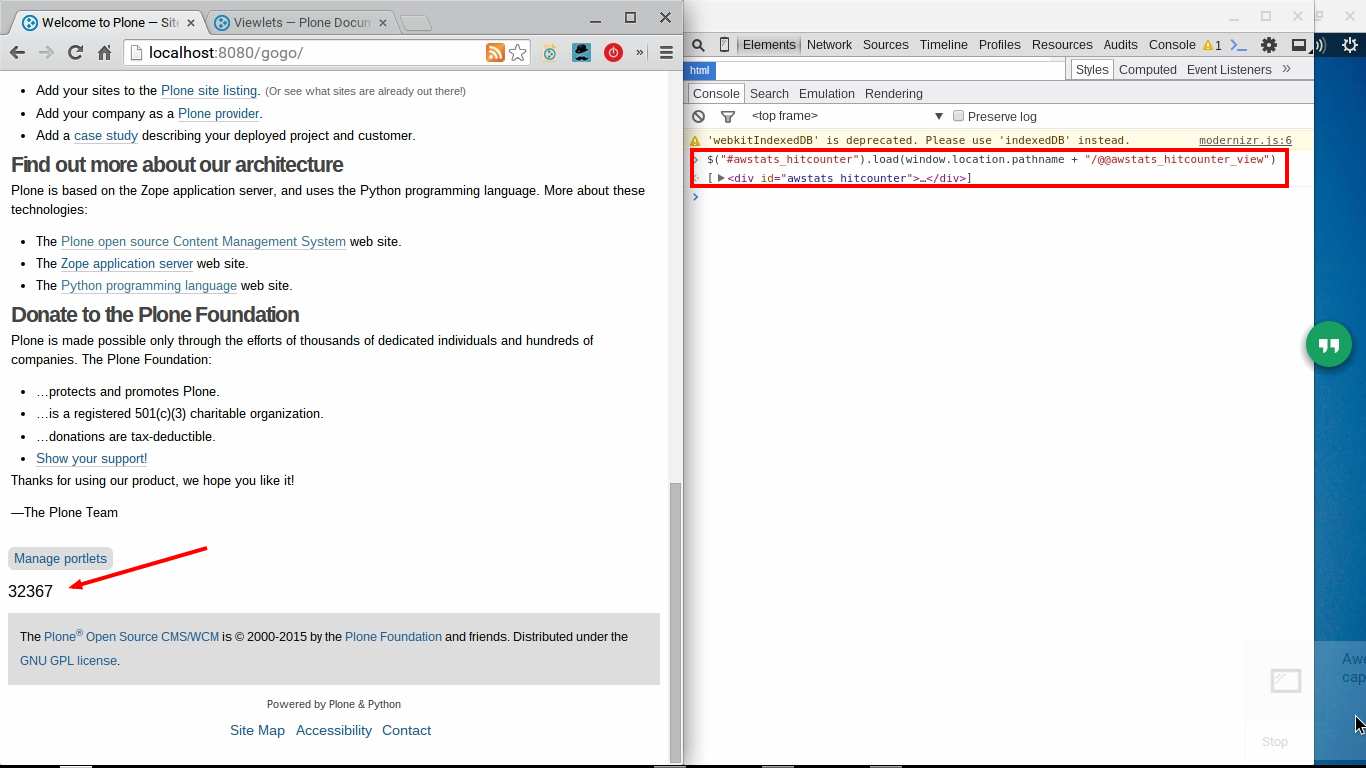
Task: Click the console input prompt line
Action: [x=1000, y=197]
